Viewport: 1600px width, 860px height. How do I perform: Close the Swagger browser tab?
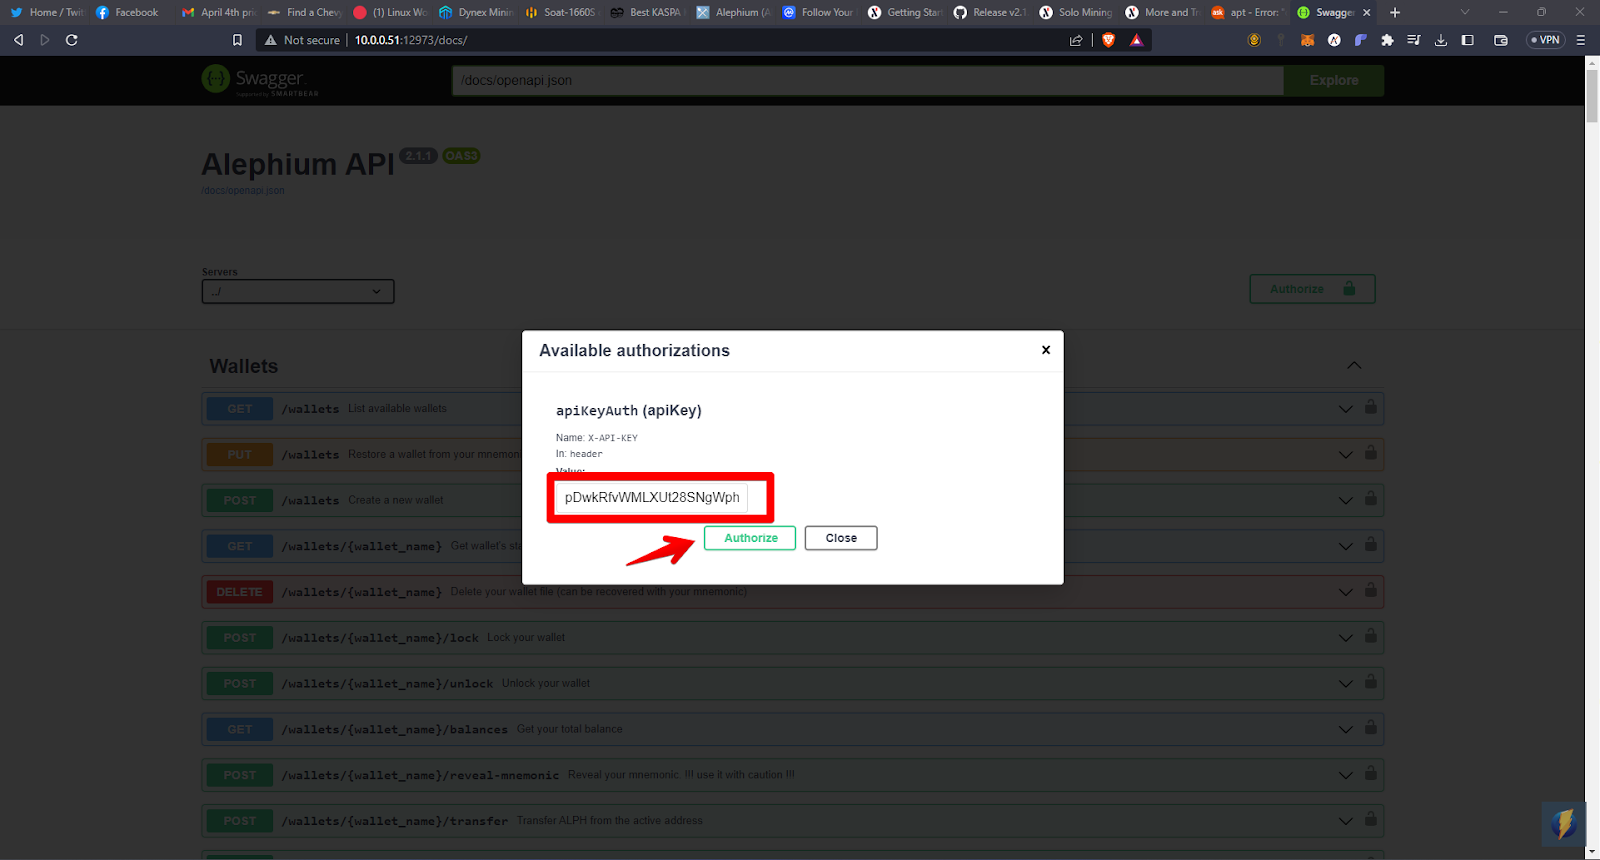point(1367,12)
